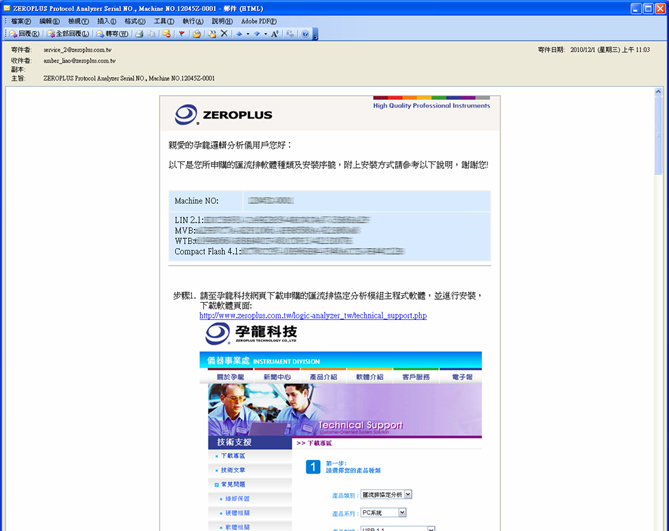
Task: Open the 格式(O) Format menu
Action: [x=135, y=21]
